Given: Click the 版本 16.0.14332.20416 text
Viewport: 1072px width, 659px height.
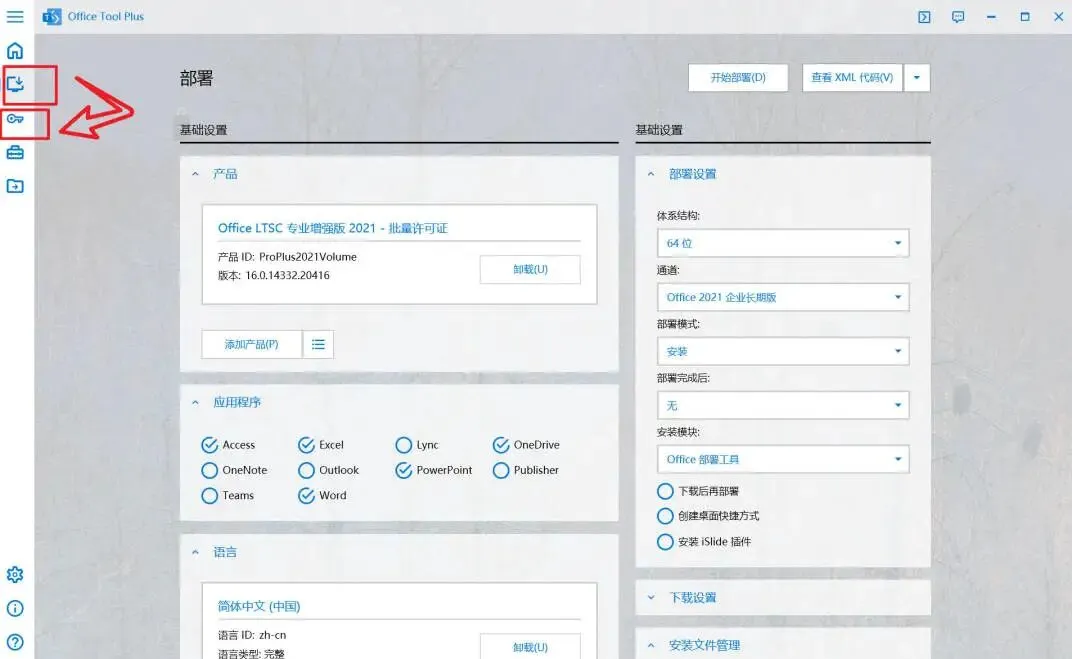Looking at the screenshot, I should [273, 275].
